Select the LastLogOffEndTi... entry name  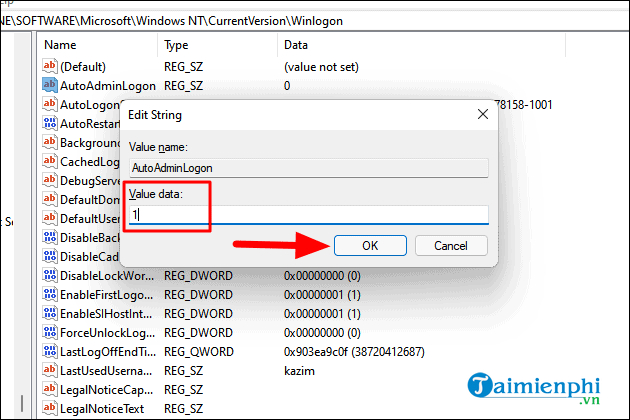(x=108, y=352)
